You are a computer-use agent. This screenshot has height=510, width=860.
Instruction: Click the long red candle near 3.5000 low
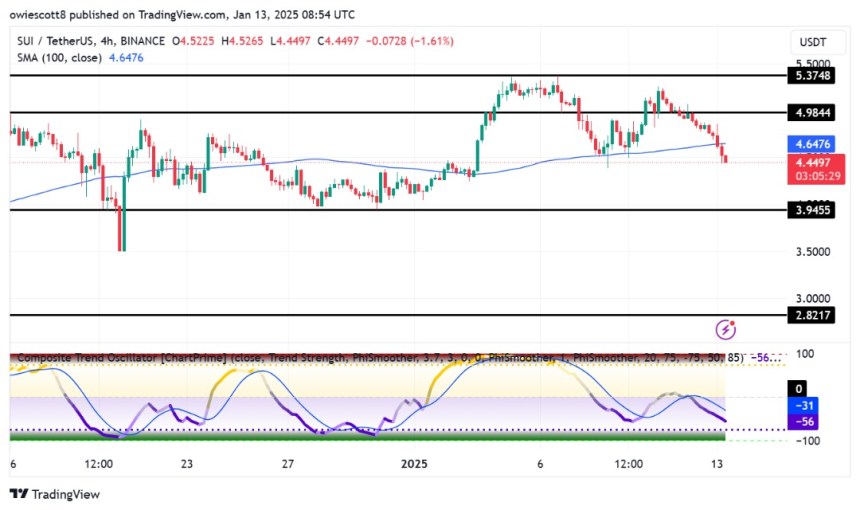pos(118,229)
